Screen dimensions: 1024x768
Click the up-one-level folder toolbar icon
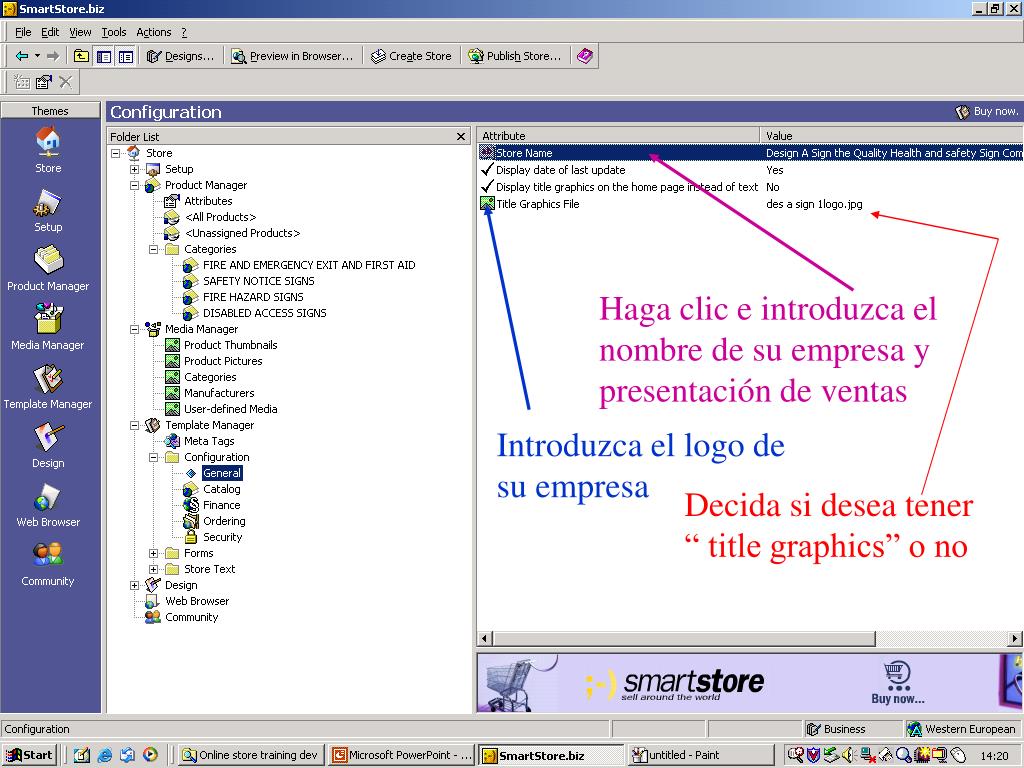tap(81, 56)
